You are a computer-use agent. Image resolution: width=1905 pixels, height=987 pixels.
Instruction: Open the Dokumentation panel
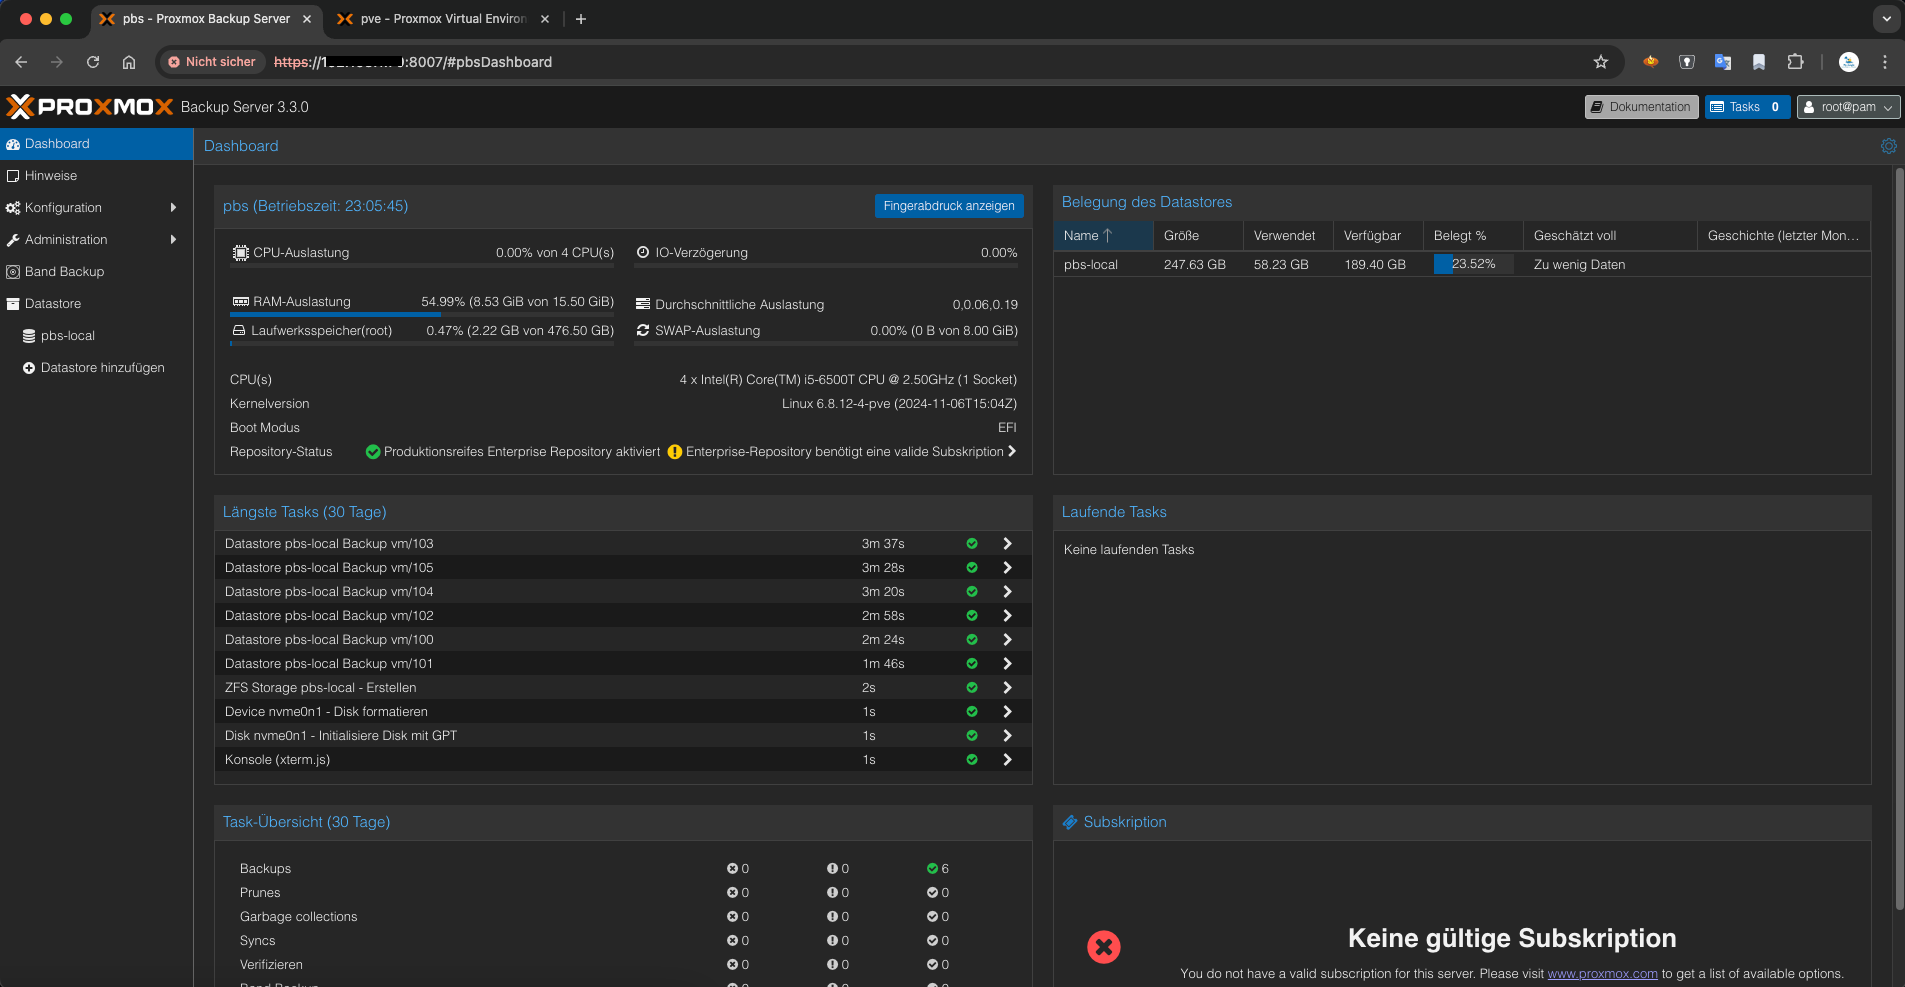(1641, 106)
